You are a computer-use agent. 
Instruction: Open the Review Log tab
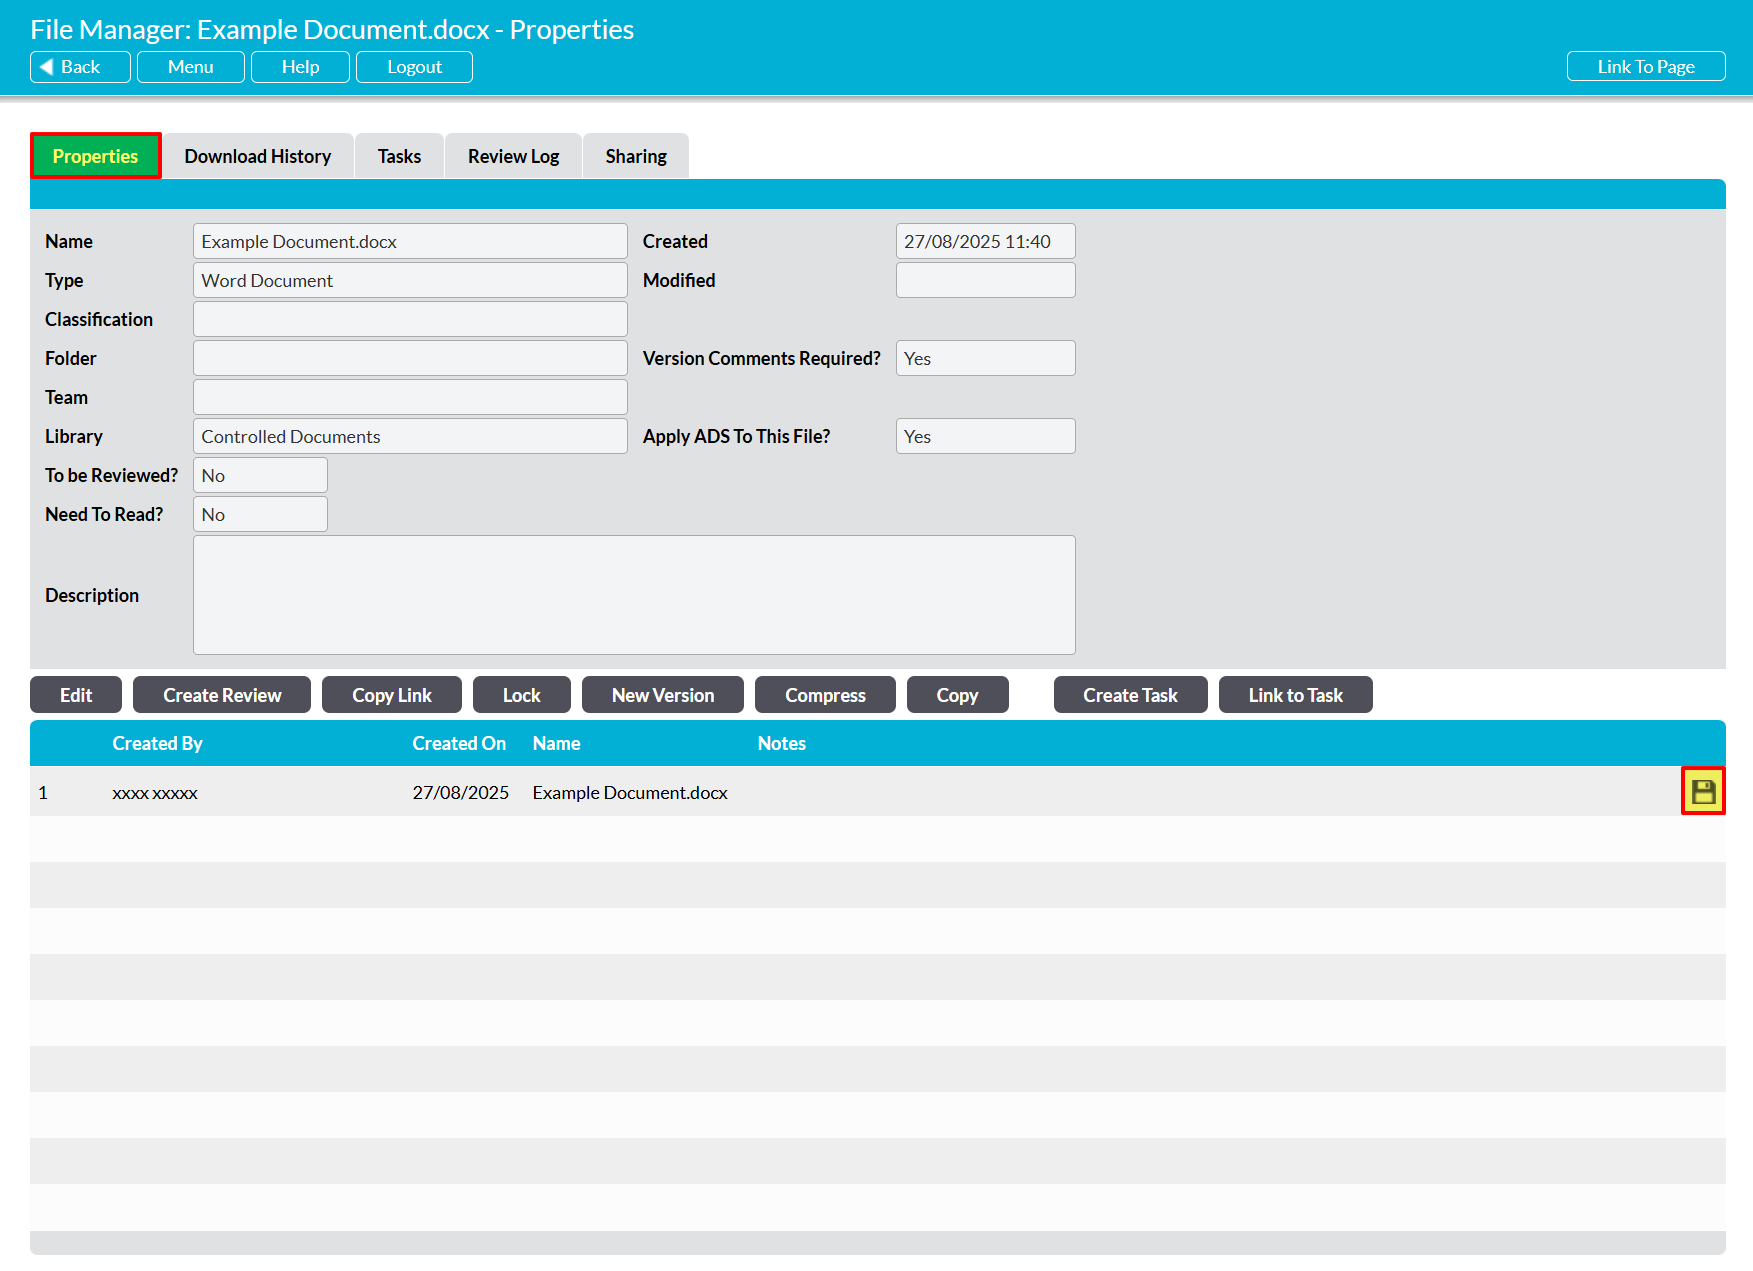pyautogui.click(x=513, y=156)
